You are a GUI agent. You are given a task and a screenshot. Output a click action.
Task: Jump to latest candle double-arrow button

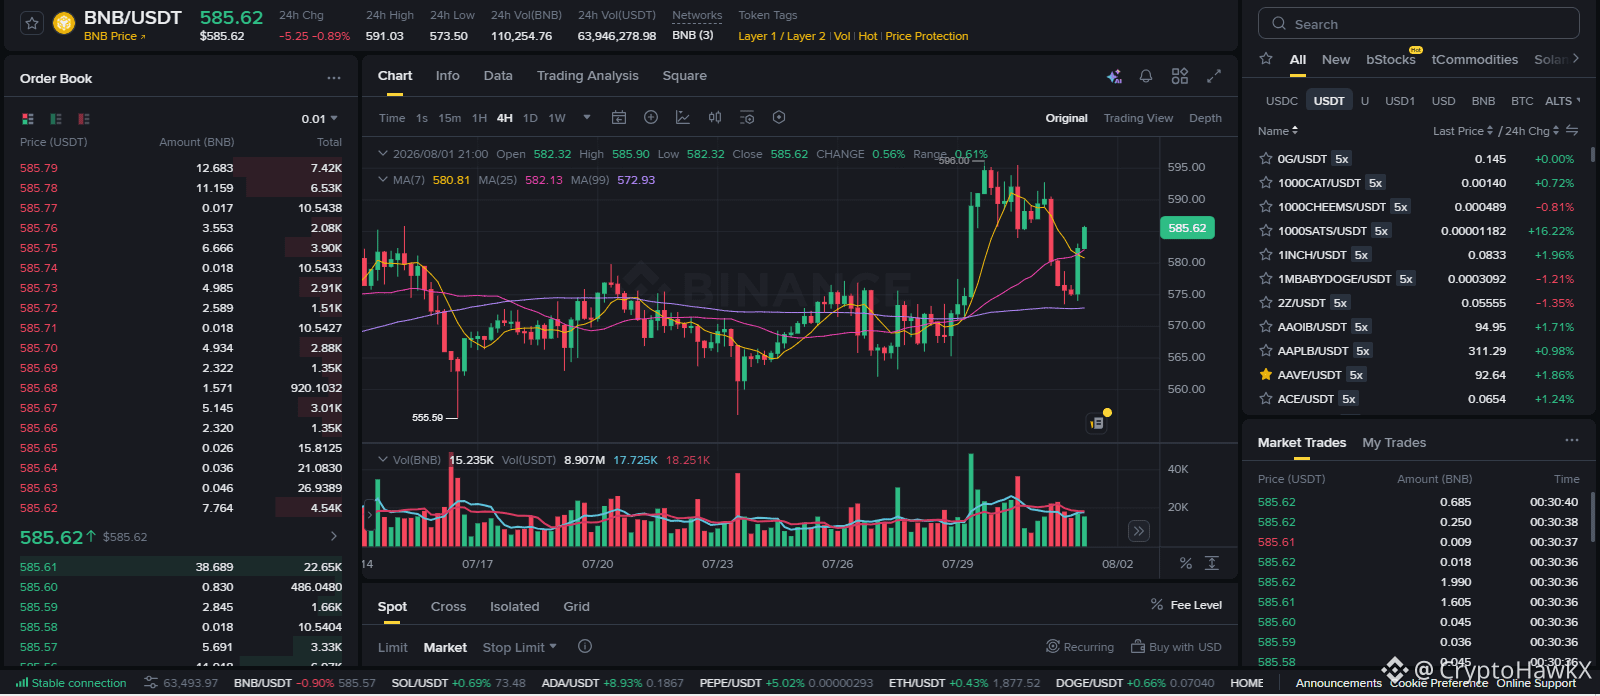(x=1138, y=531)
